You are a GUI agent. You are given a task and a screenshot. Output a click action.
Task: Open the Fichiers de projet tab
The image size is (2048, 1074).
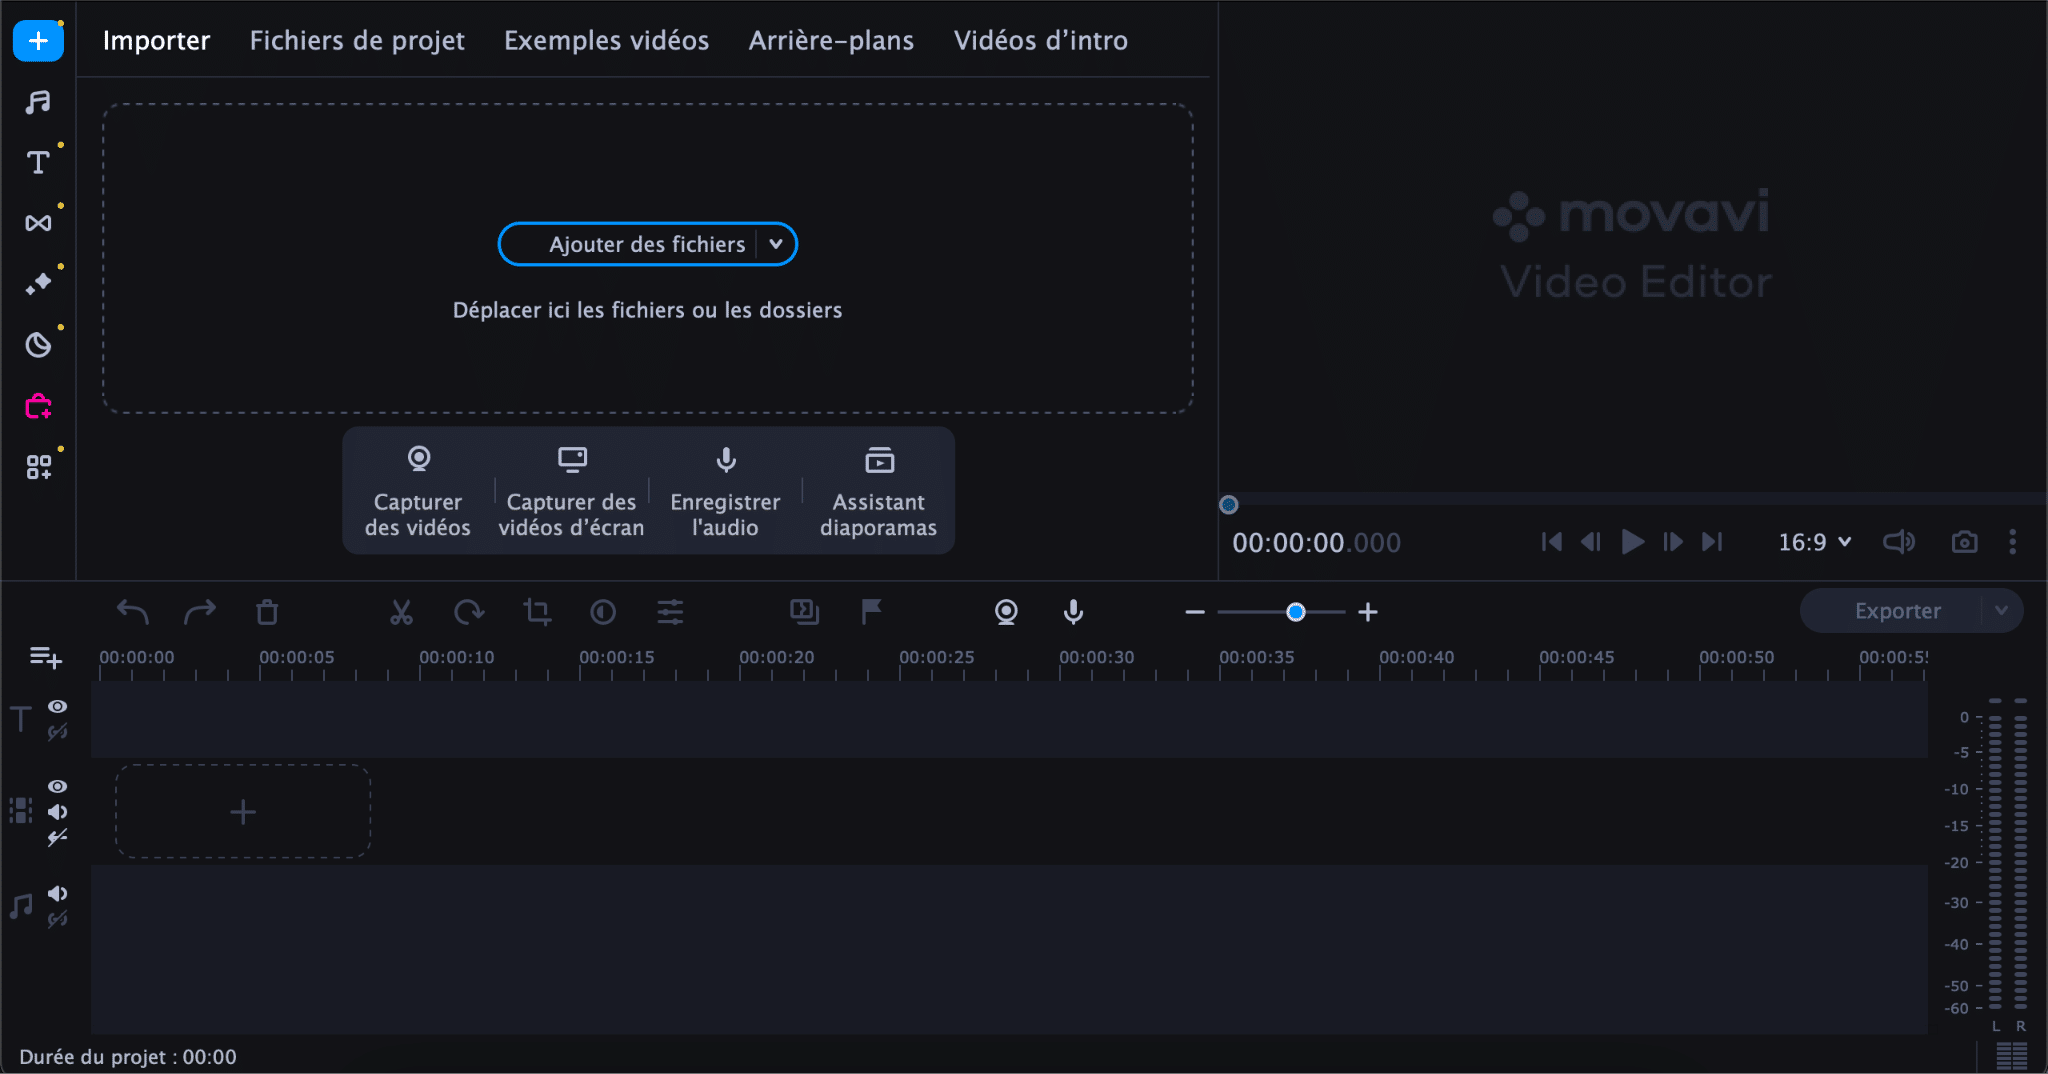pyautogui.click(x=357, y=40)
